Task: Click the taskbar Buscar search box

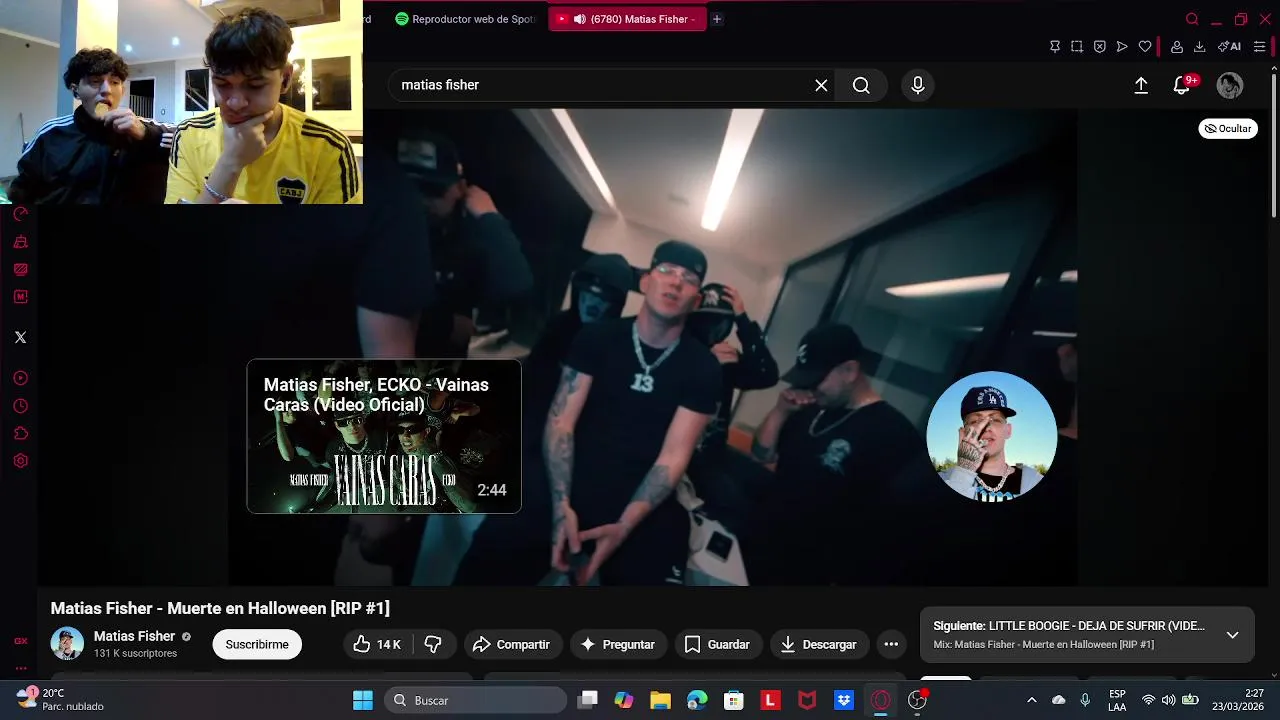Action: 475,700
